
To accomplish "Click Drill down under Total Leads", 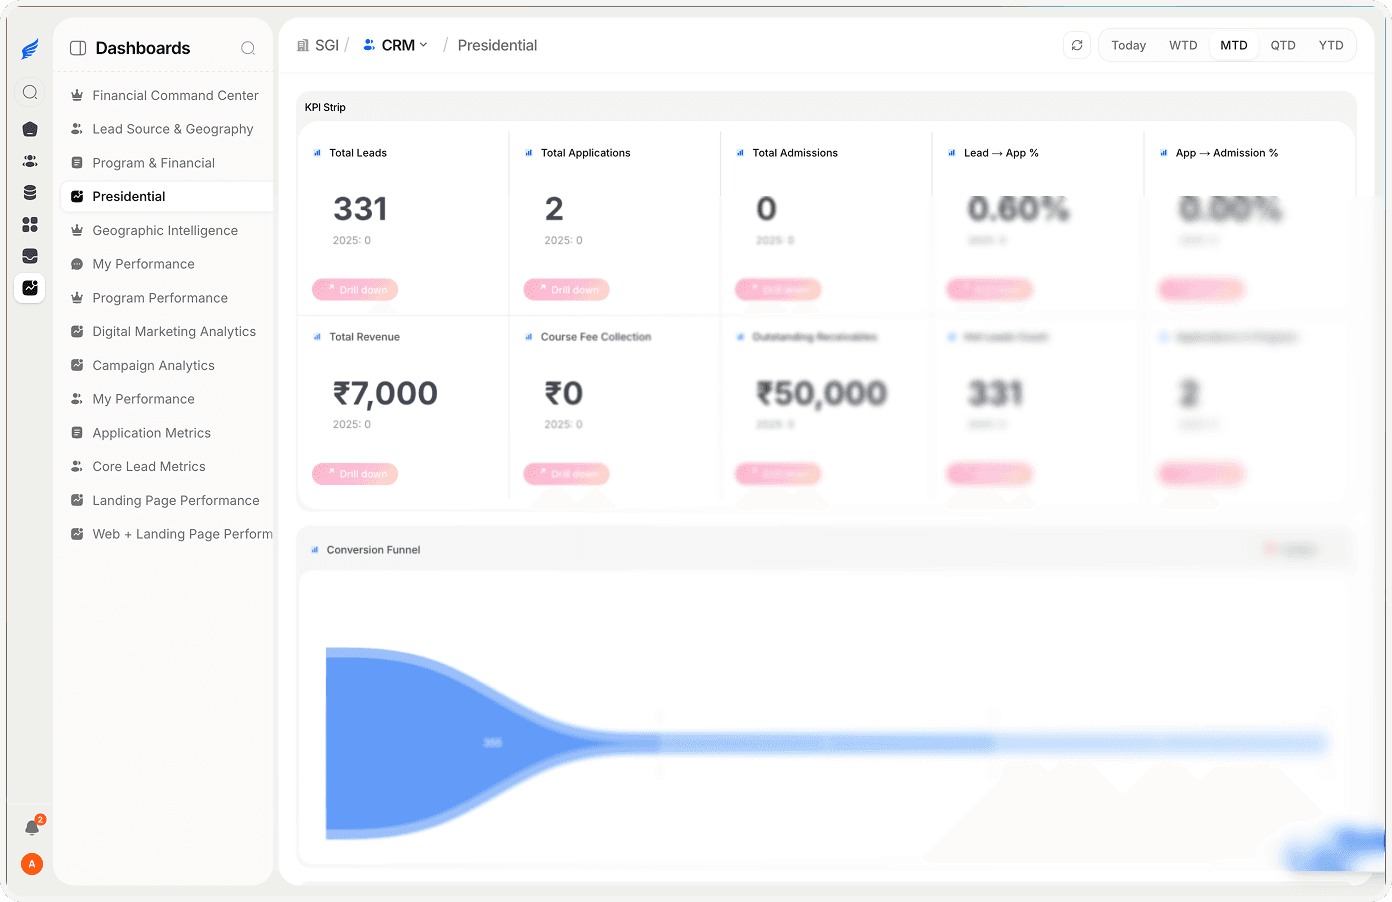I will (x=355, y=290).
